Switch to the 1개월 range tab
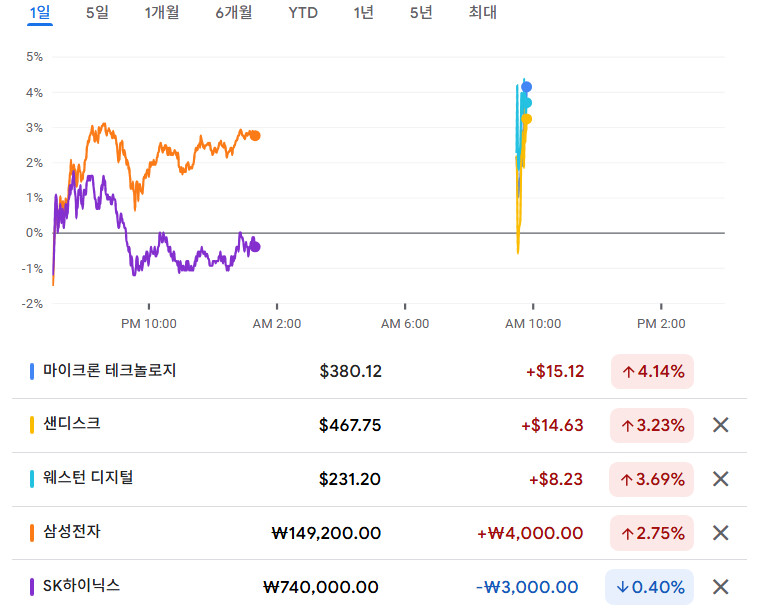This screenshot has width=781, height=608. pyautogui.click(x=161, y=13)
